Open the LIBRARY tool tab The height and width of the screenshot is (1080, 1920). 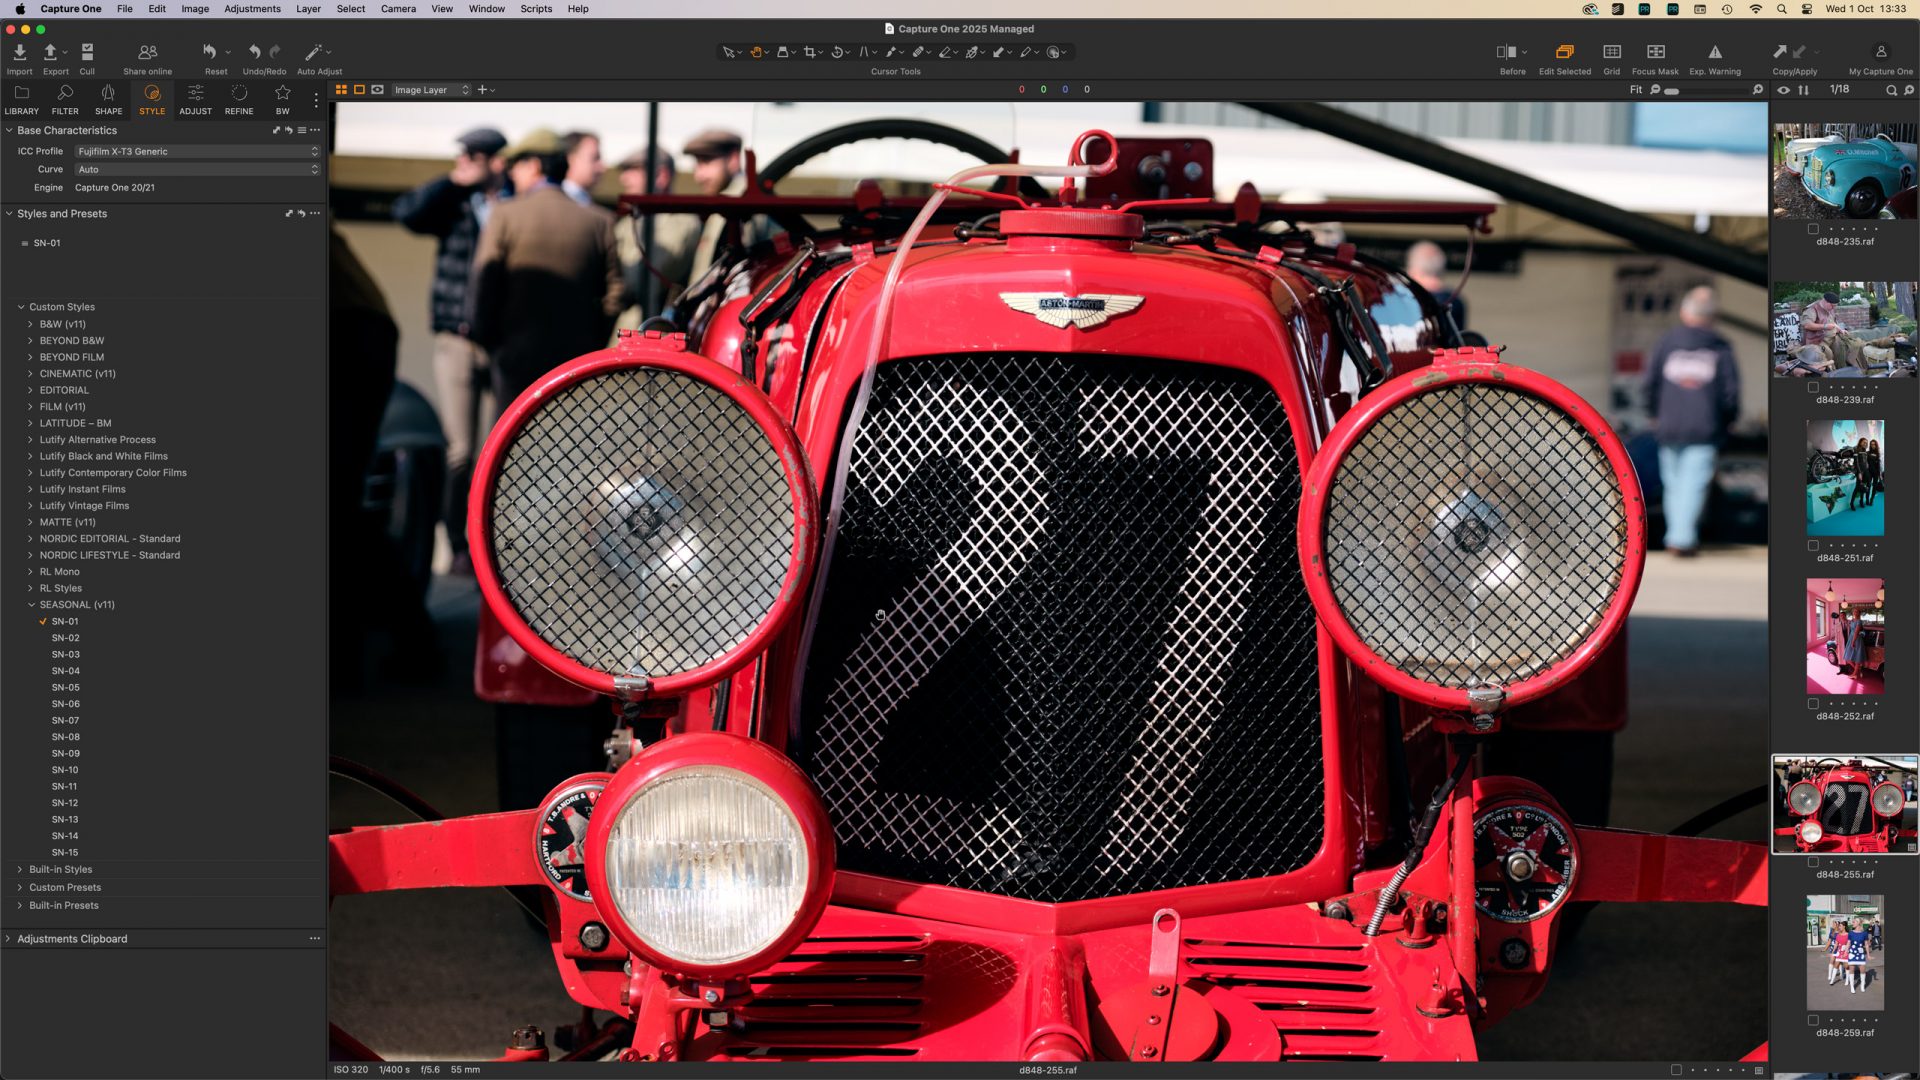21,99
